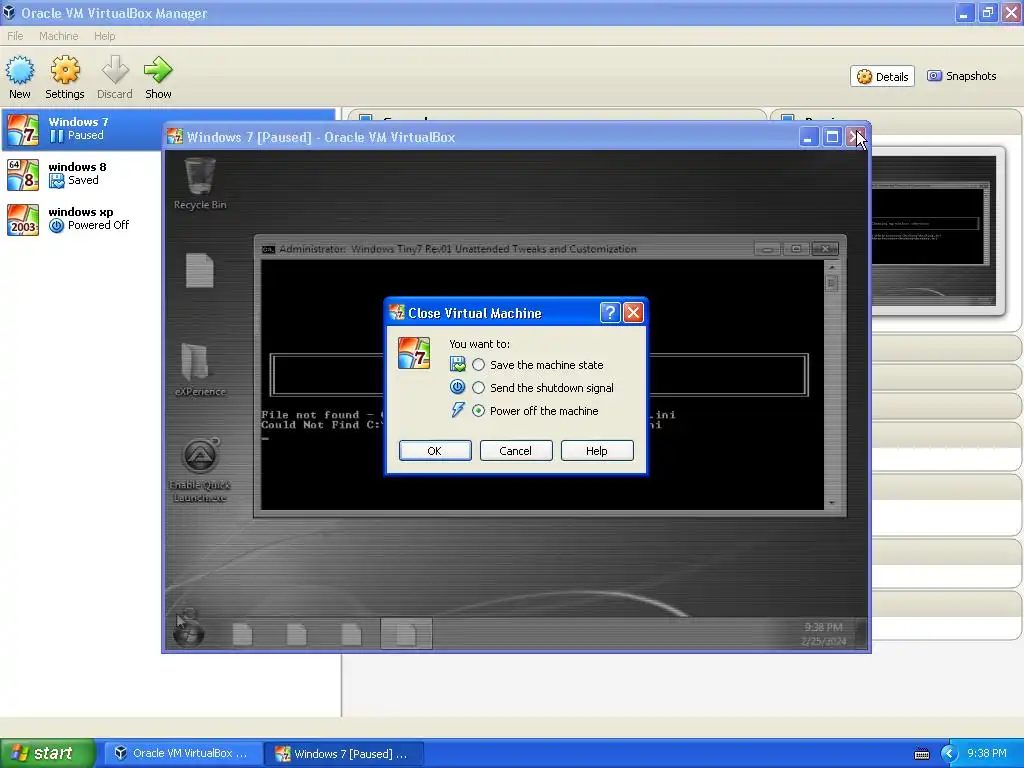Open the Help menu in Manager

coord(104,36)
